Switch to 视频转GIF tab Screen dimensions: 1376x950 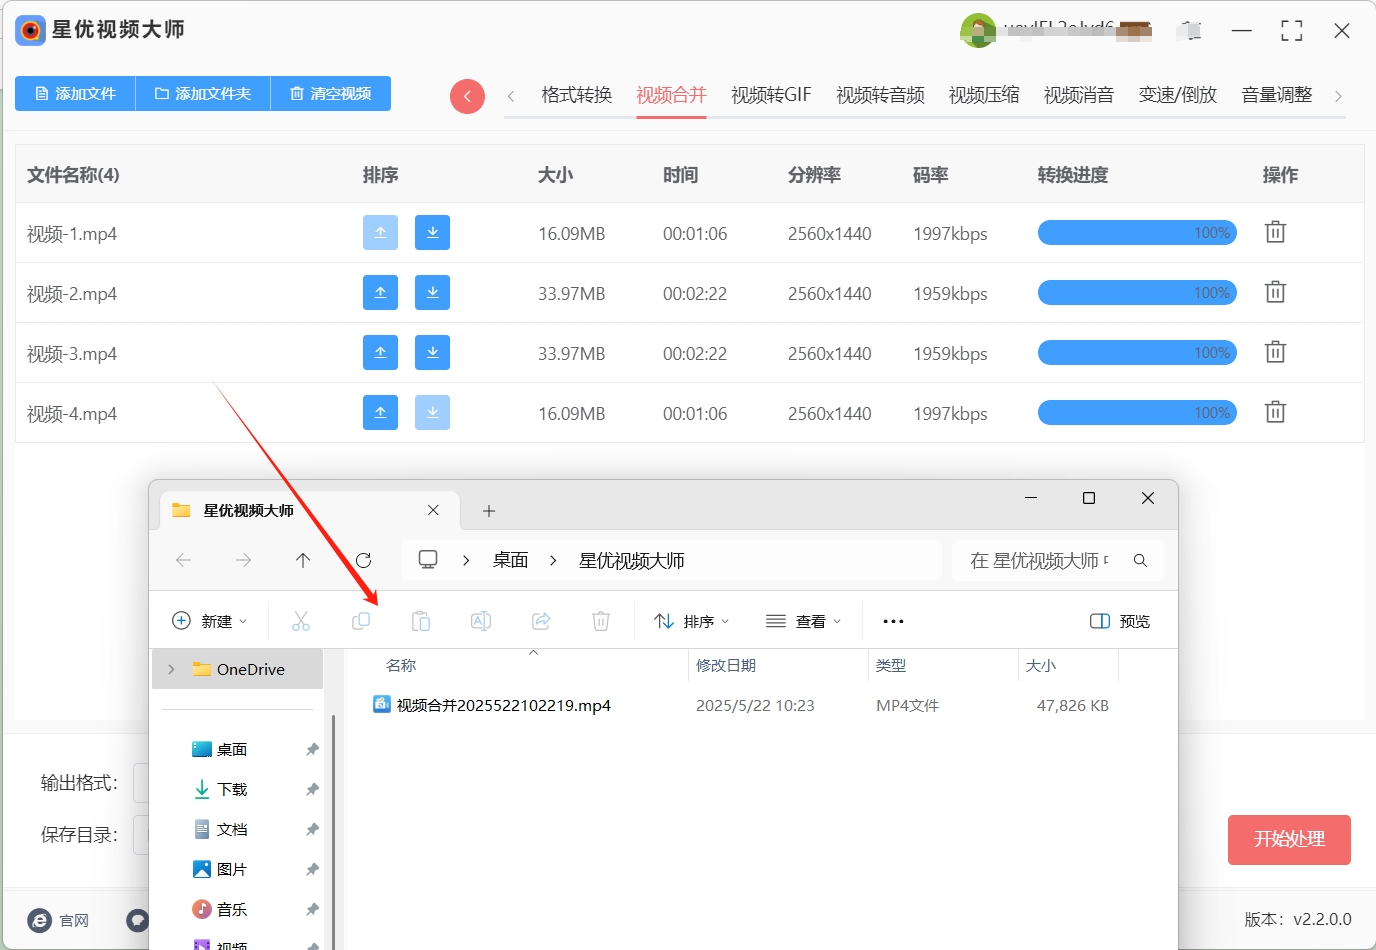pyautogui.click(x=771, y=95)
